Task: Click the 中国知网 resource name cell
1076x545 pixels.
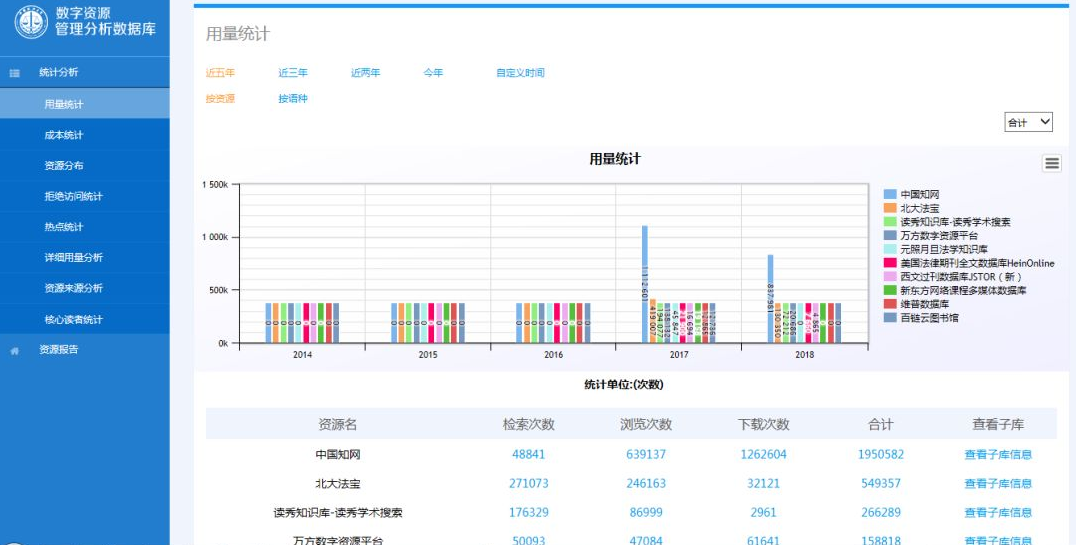Action: (338, 454)
